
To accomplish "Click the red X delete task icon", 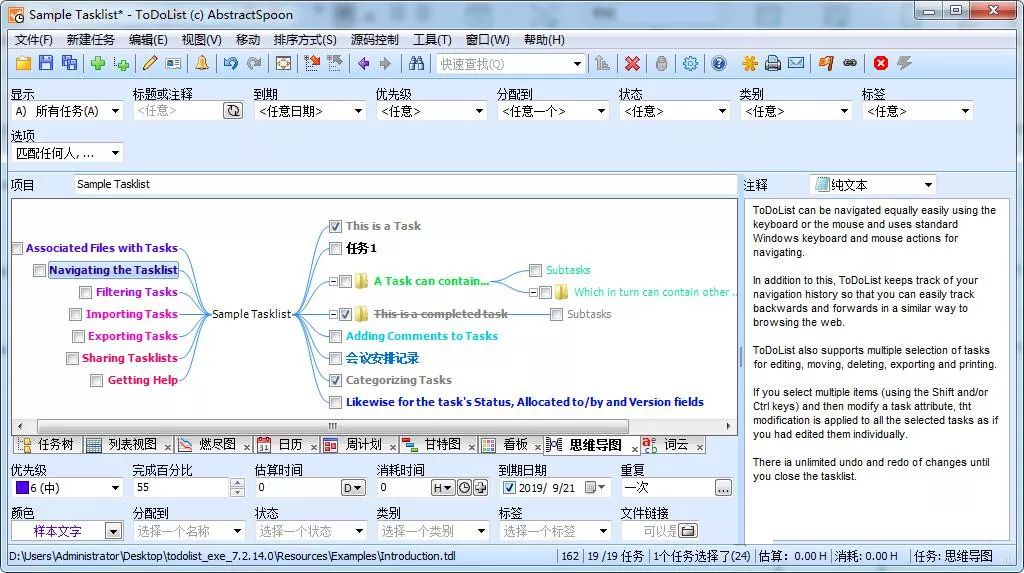I will coord(632,63).
